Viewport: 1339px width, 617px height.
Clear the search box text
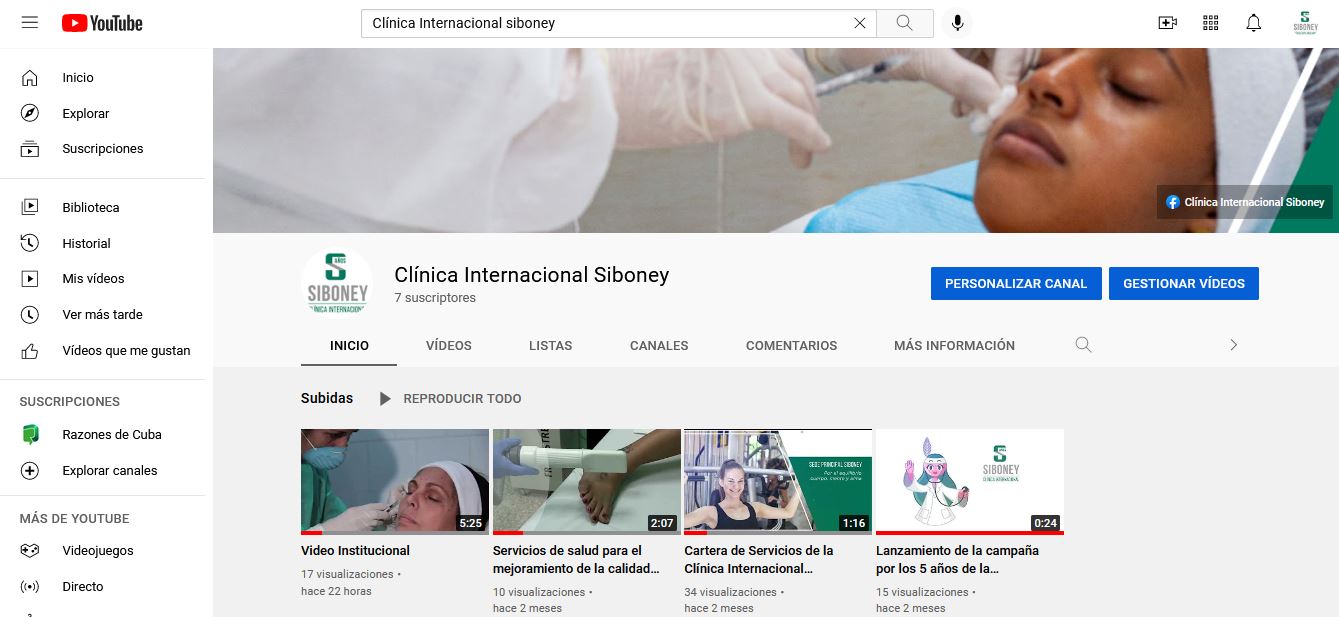(x=859, y=23)
